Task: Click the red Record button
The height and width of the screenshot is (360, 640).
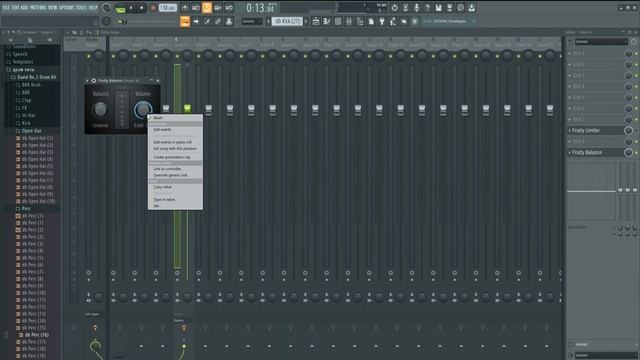Action: (x=153, y=8)
